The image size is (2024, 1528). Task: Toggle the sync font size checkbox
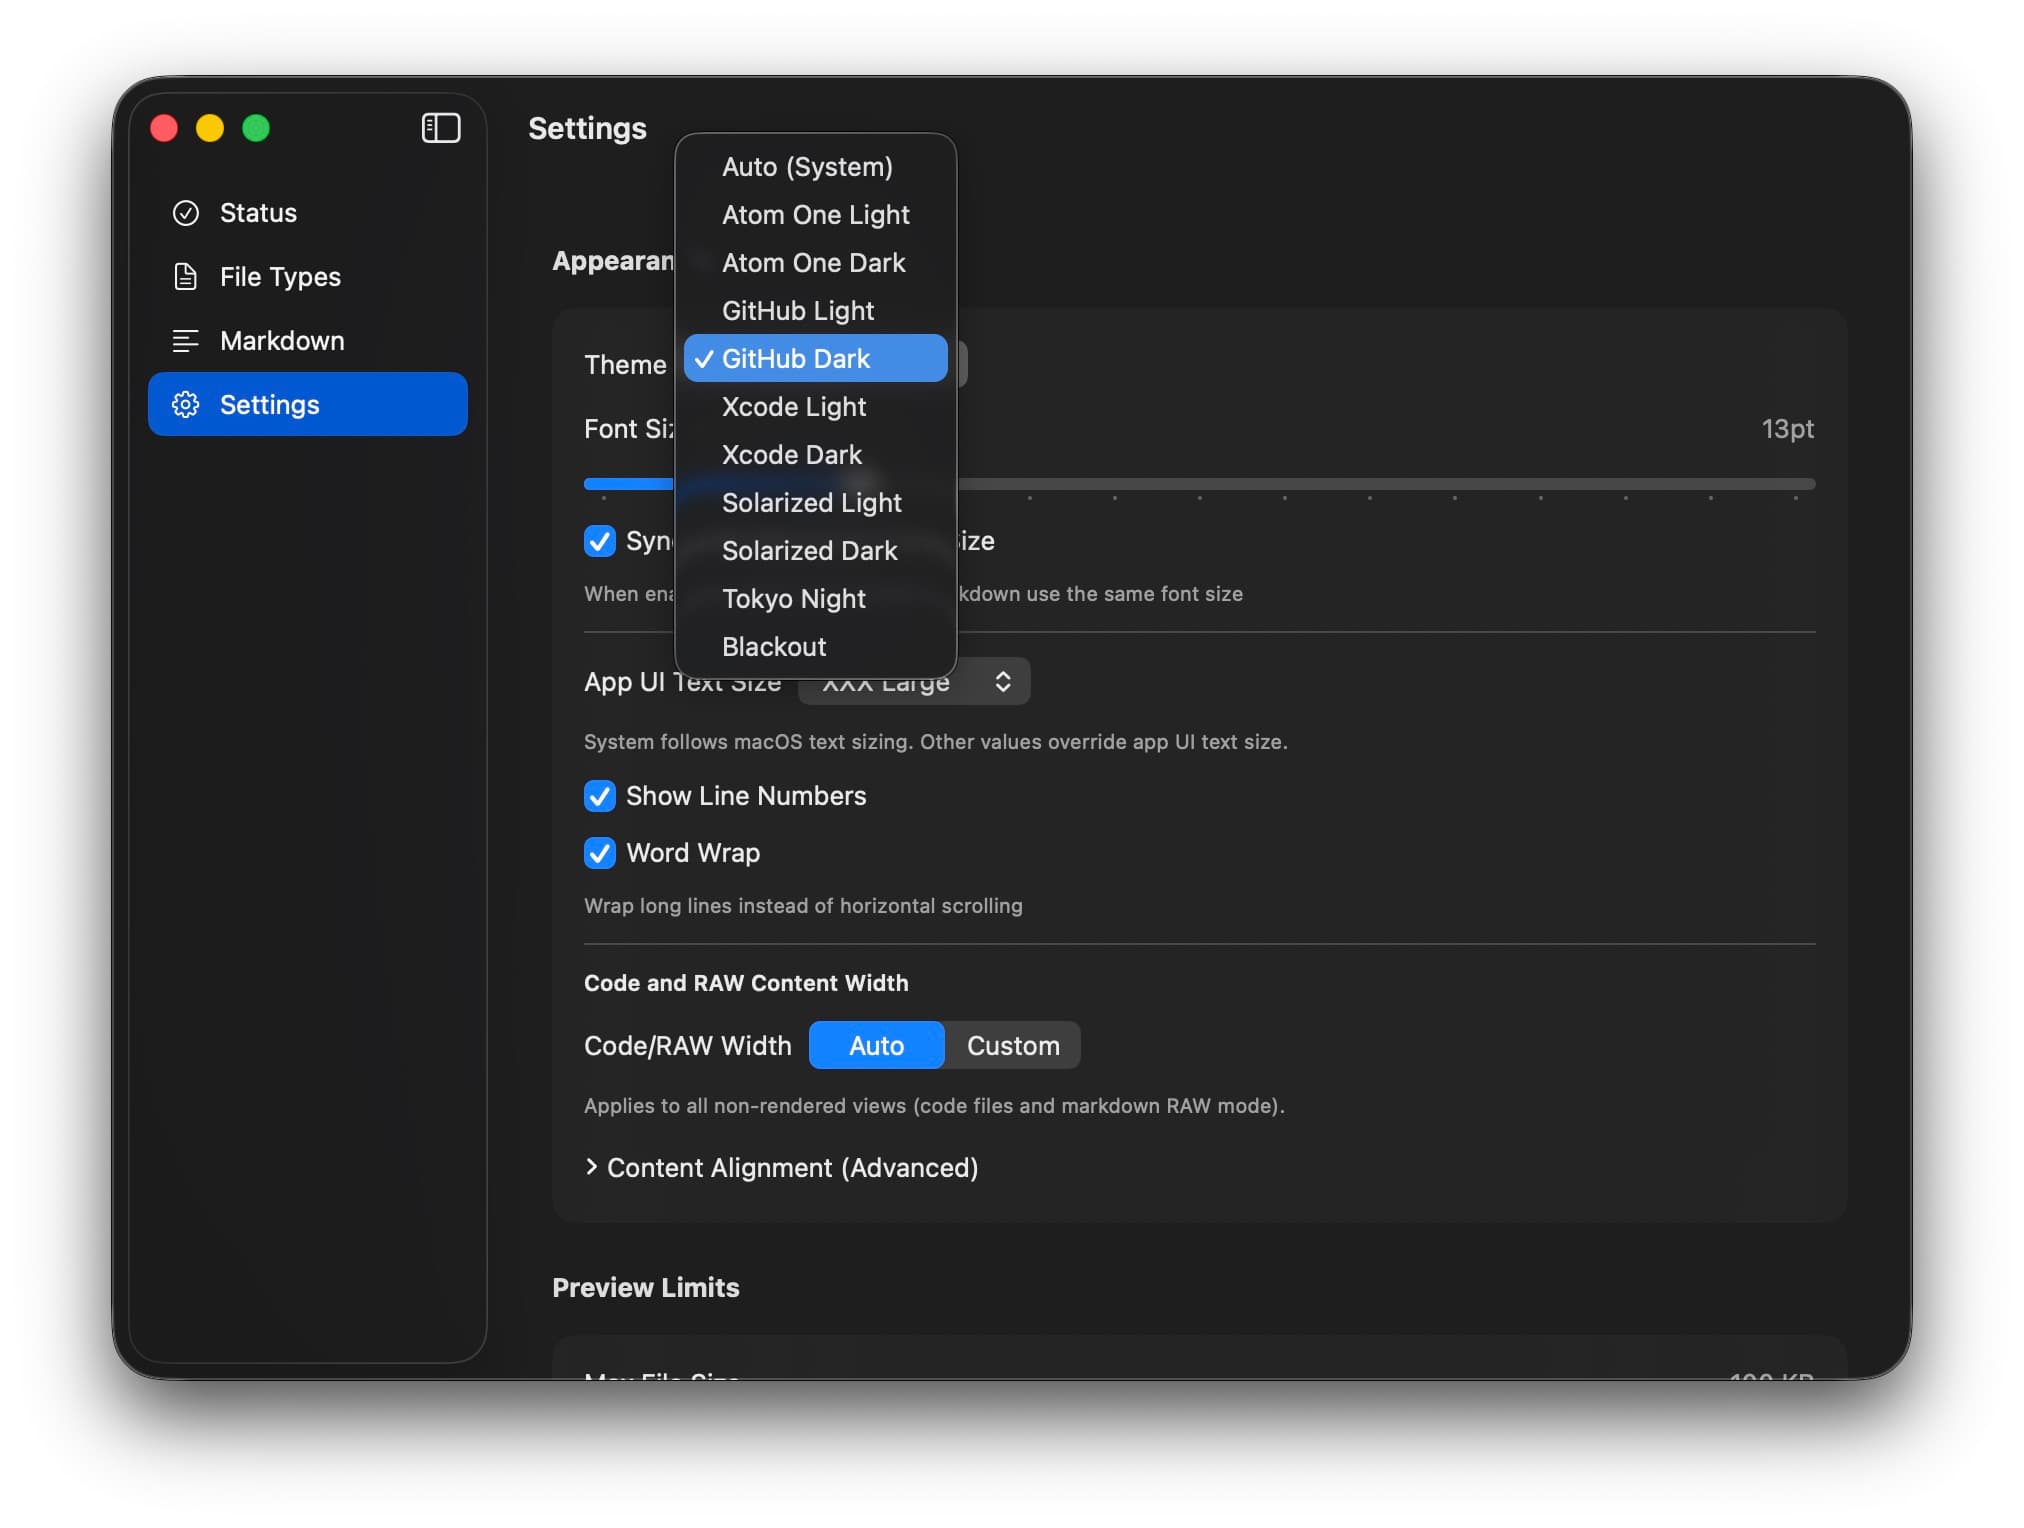point(600,541)
